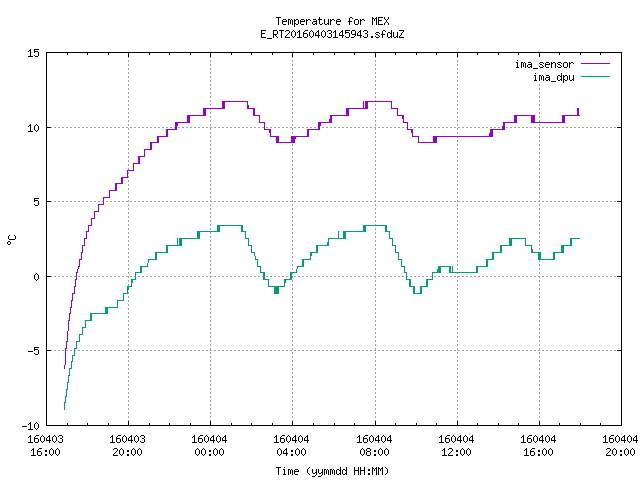Viewport: 640px width, 480px height.
Task: Click the x-axis tick '160404 16:00'
Action: click(538, 446)
